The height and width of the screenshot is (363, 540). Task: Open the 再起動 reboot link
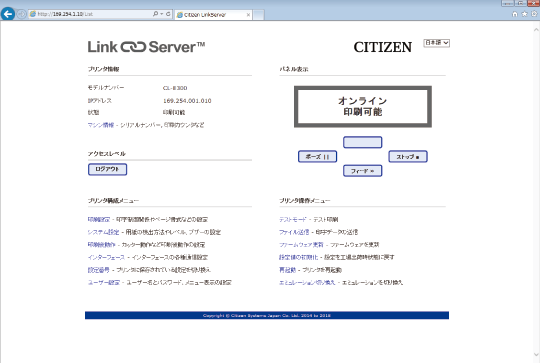click(287, 270)
